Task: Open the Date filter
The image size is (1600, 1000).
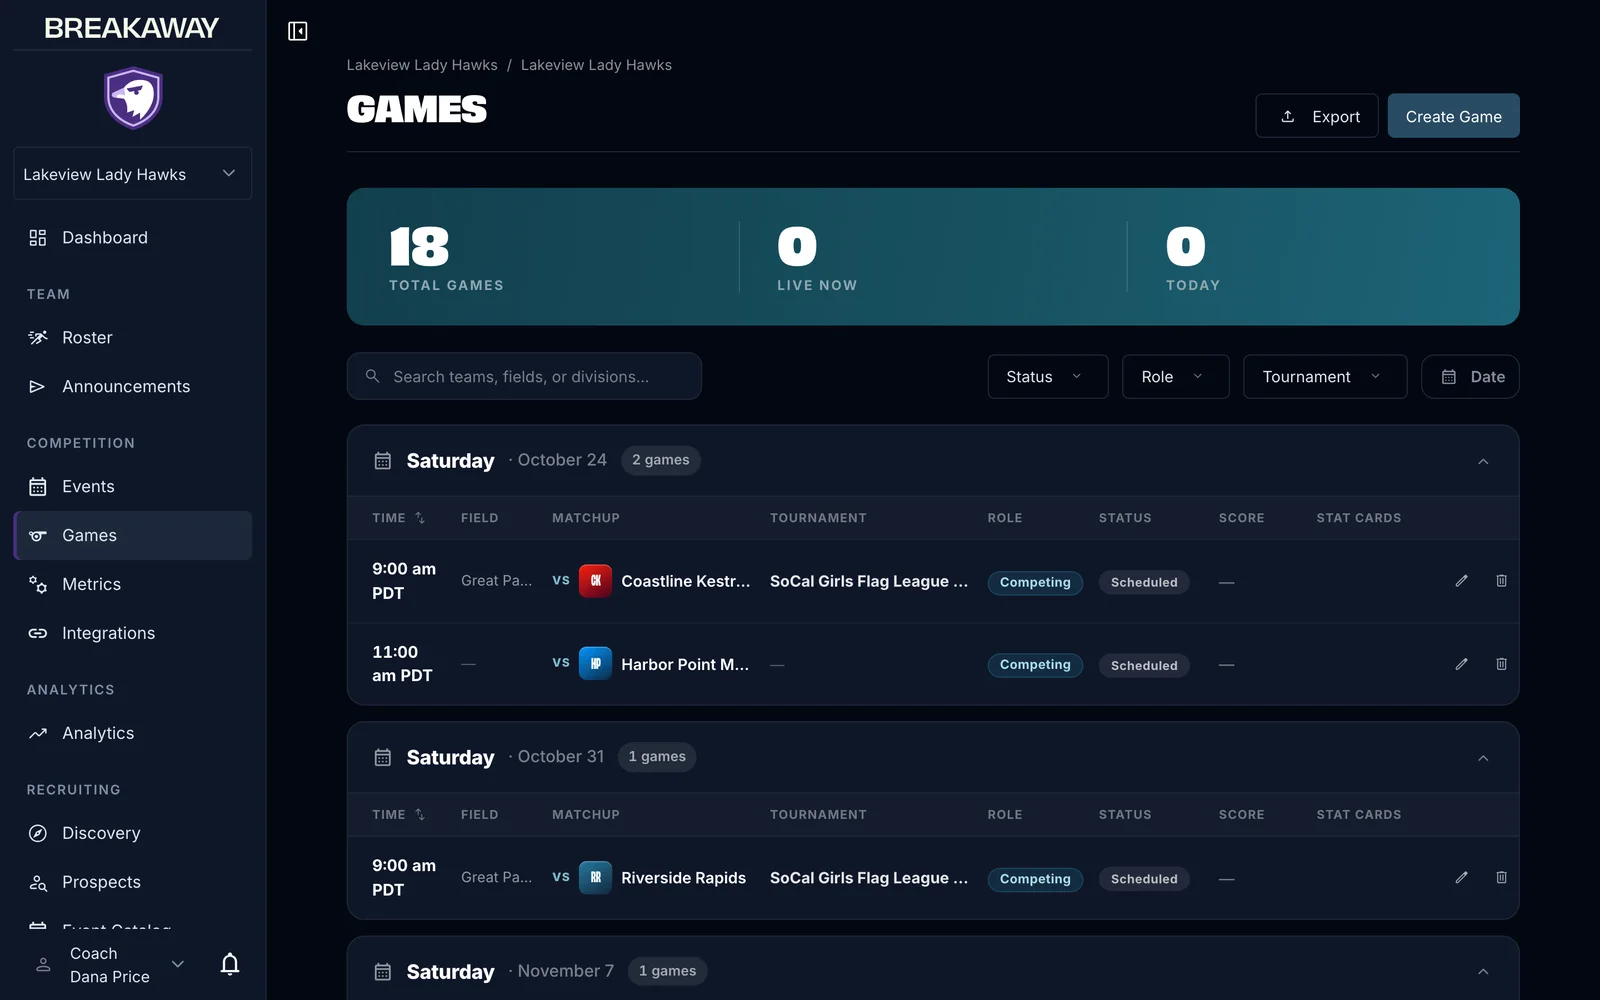Action: coord(1470,377)
